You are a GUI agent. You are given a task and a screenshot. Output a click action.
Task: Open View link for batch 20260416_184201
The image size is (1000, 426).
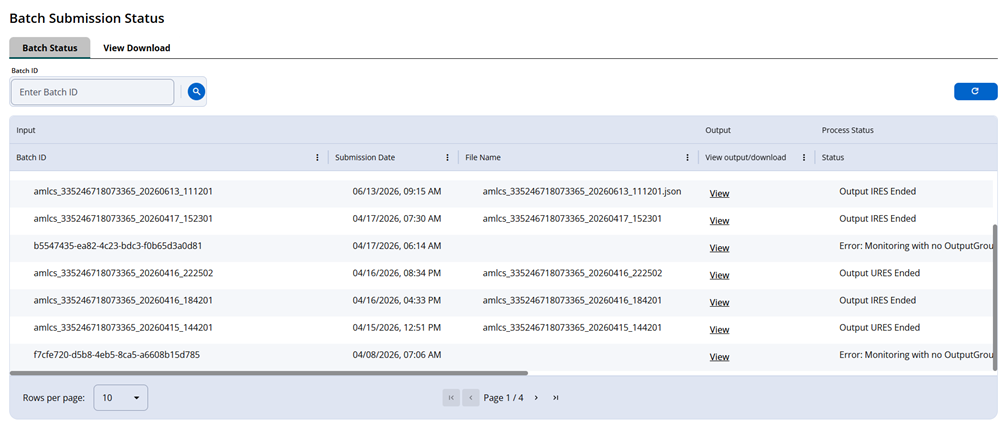(719, 302)
